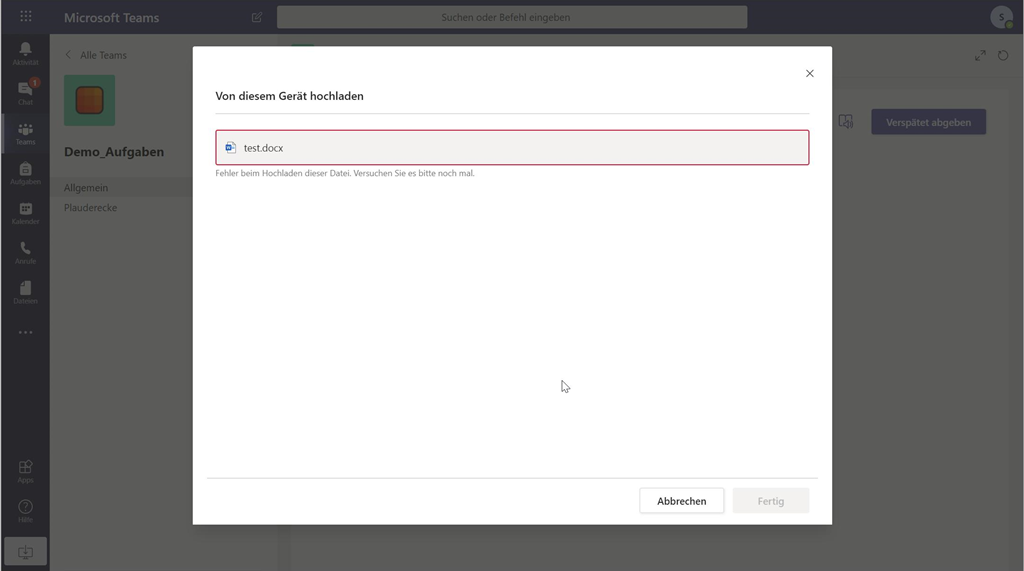Open the Chat icon in sidebar
The width and height of the screenshot is (1024, 571).
25,92
